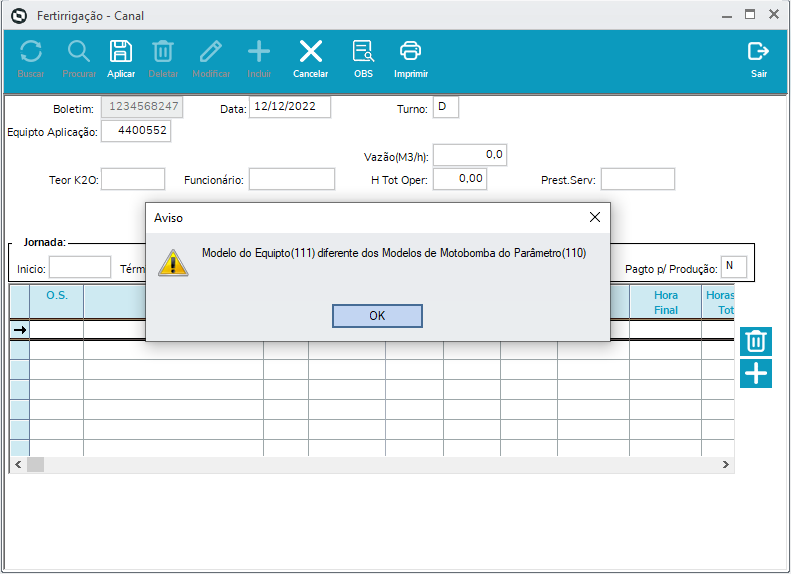Click the Deletar trash icon in toolbar
Screen dimensions: 791x574
[163, 52]
